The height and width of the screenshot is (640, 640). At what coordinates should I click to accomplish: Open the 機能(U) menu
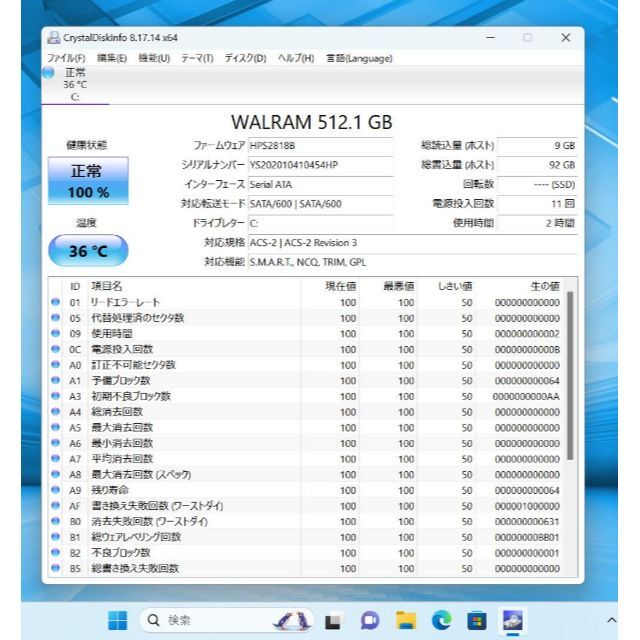pos(154,58)
